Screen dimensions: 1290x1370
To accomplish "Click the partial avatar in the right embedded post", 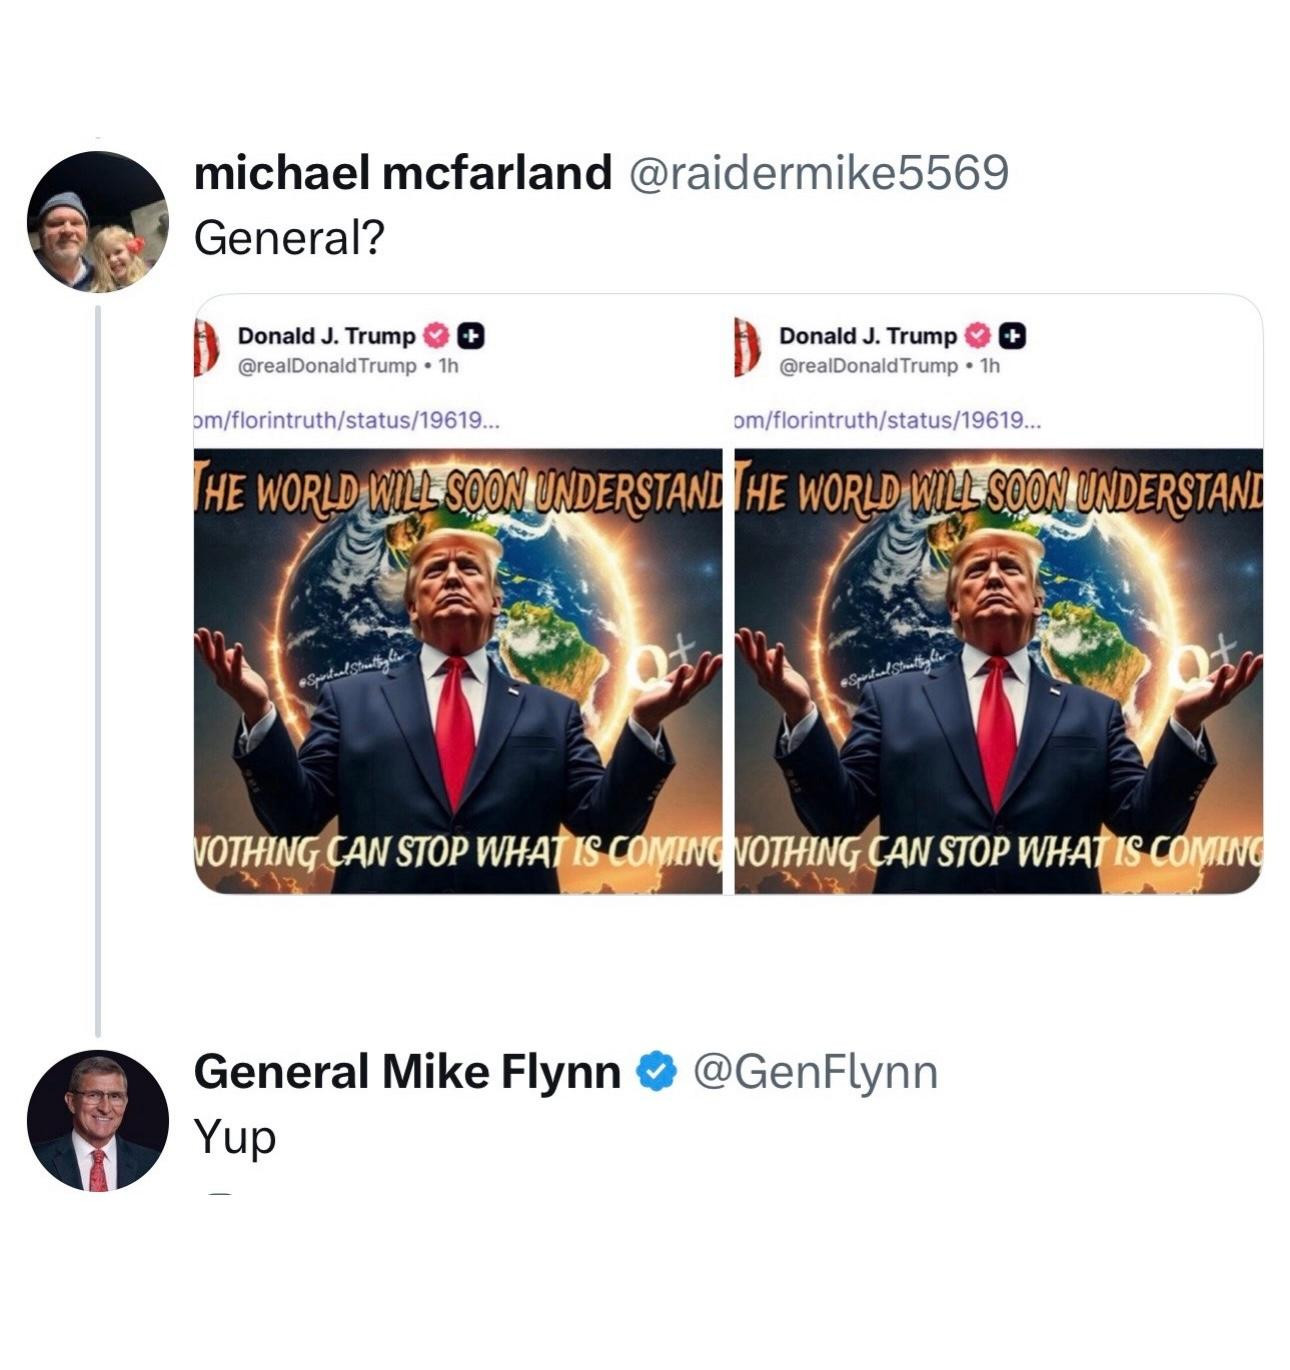I will coord(745,348).
